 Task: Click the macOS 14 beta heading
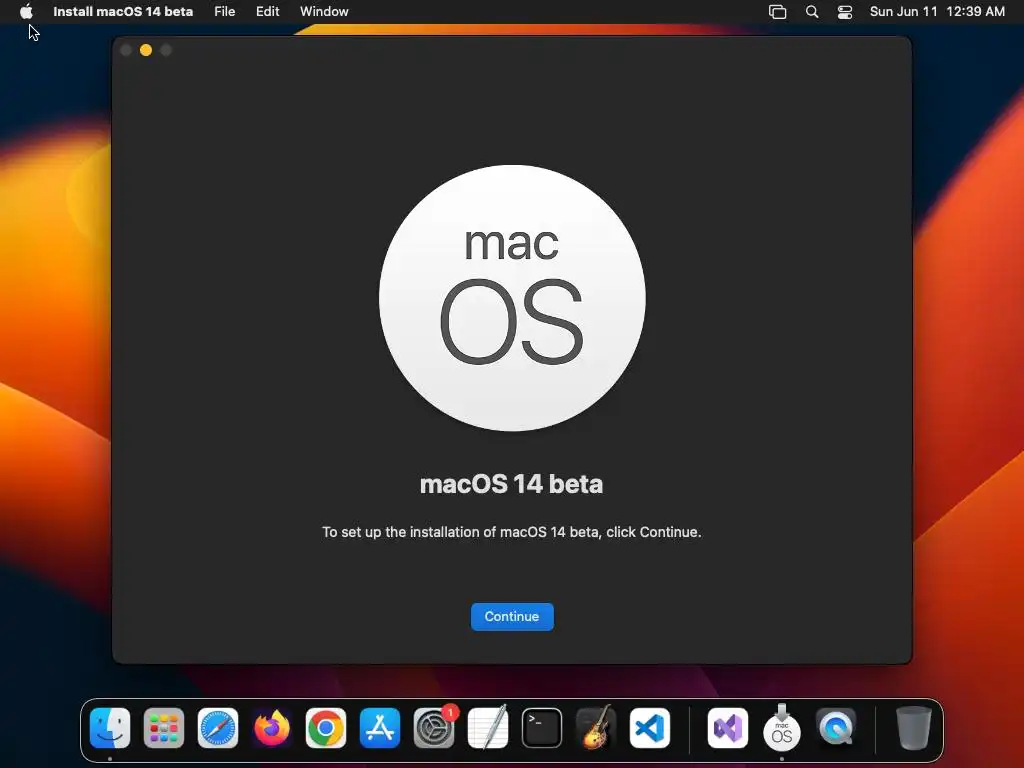[511, 484]
